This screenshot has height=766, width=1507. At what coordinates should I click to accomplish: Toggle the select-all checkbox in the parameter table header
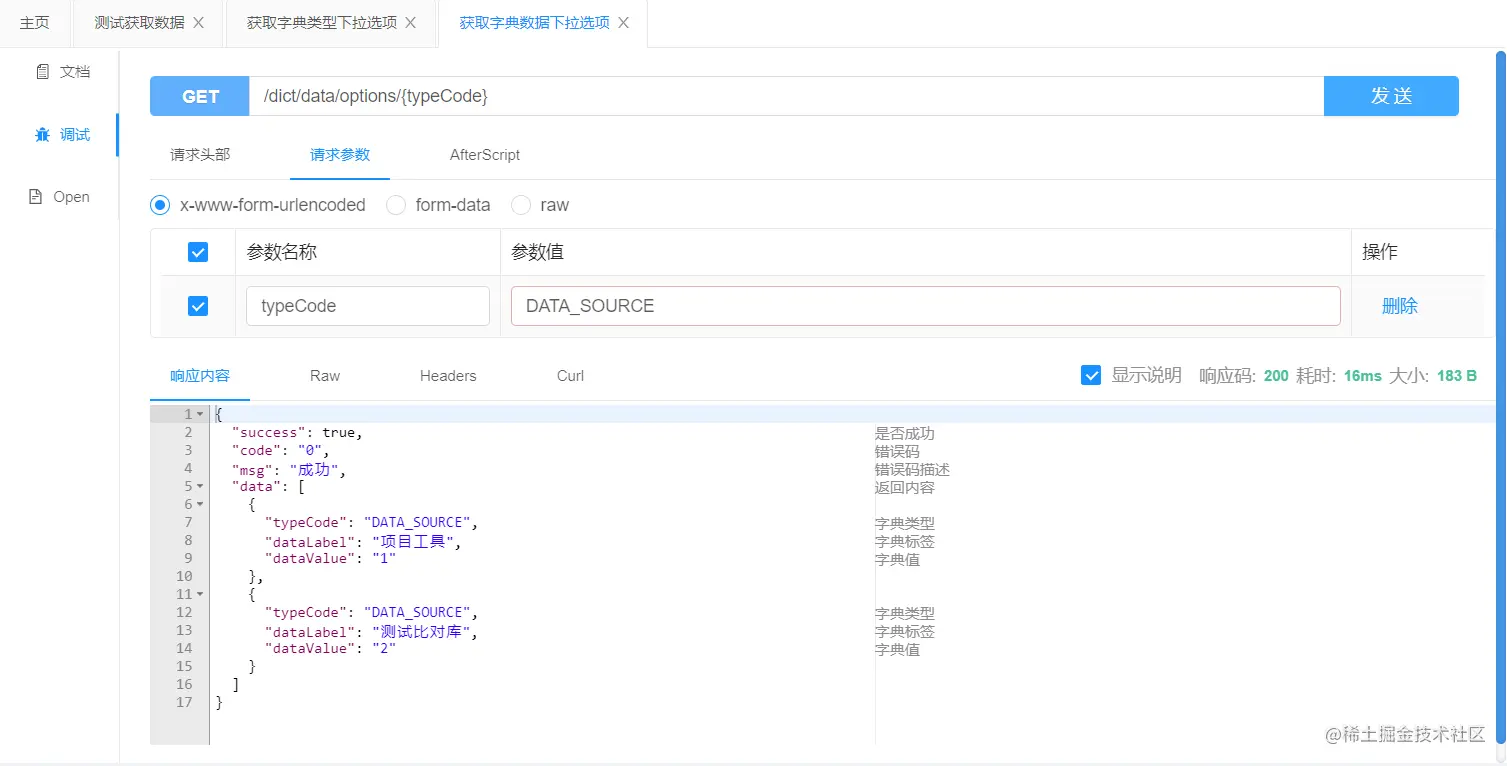[198, 252]
